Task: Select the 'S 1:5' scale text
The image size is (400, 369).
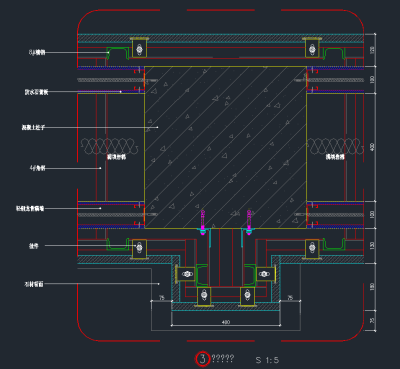Action: click(267, 360)
